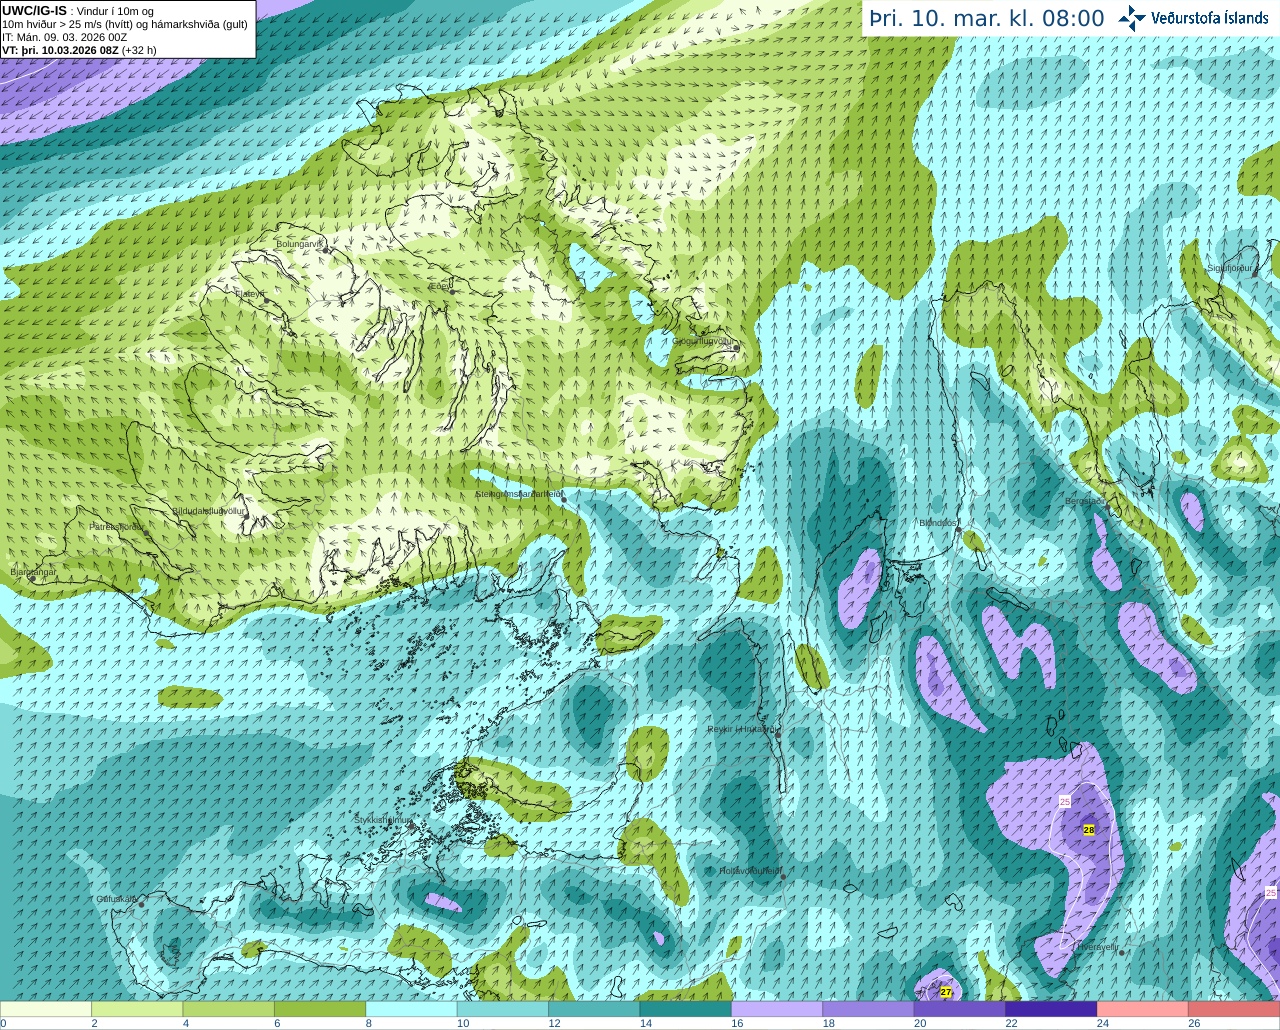Select the Blönduós station label
Screen dimensions: 1280x1030
[x=939, y=523]
